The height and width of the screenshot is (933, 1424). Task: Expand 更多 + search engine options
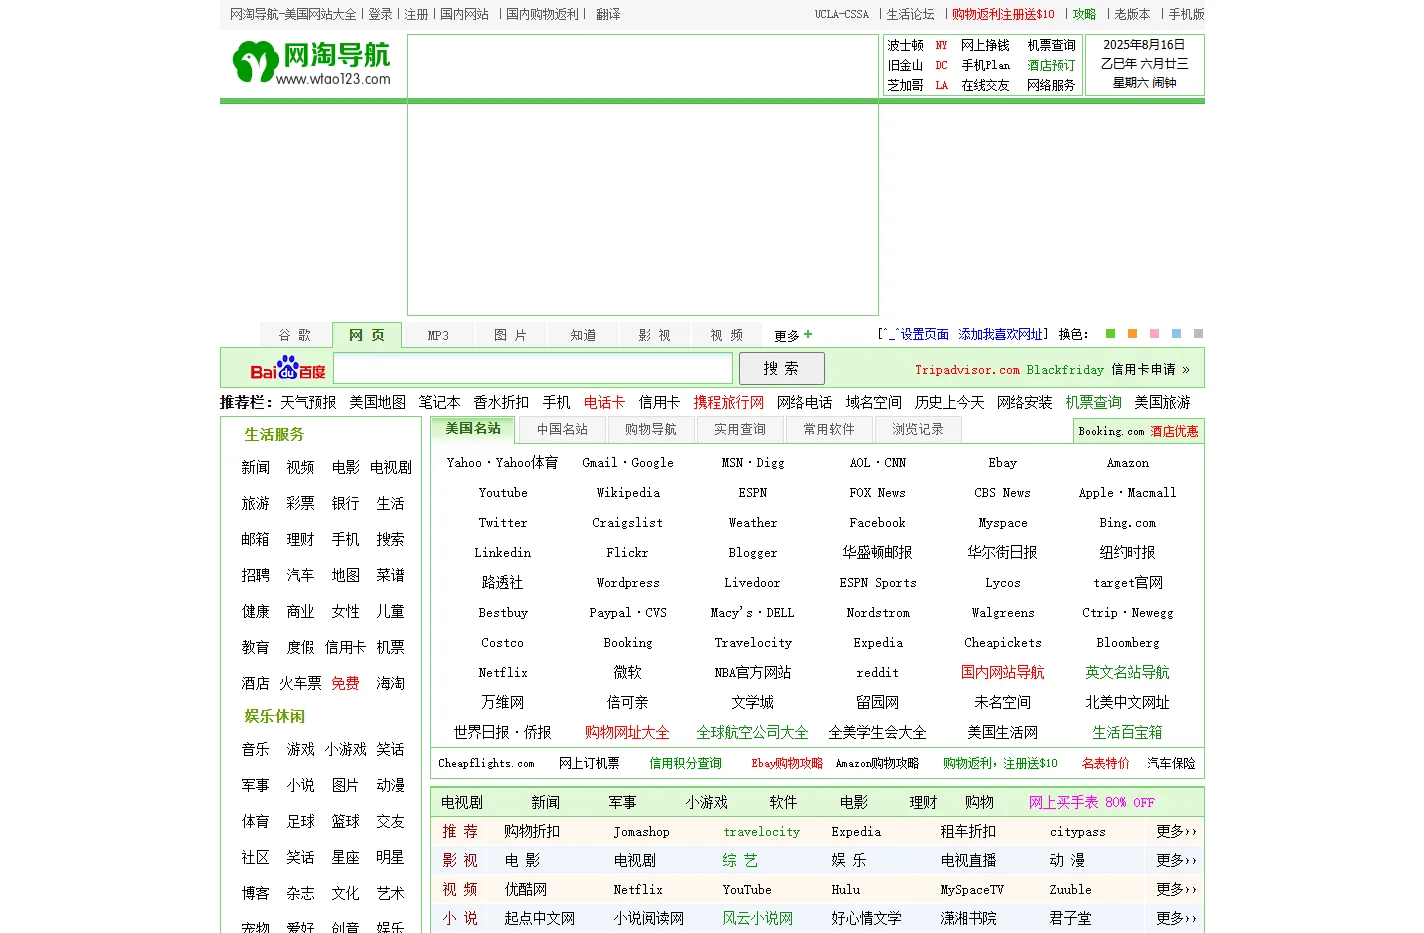point(794,335)
